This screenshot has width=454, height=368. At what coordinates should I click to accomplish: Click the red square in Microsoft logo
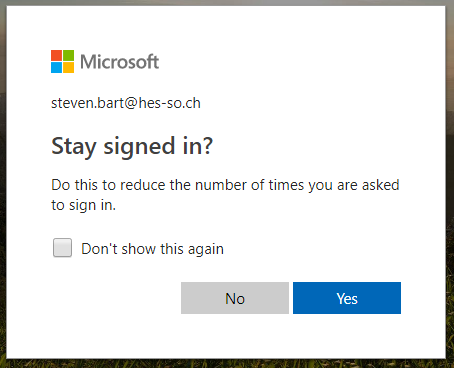56,55
